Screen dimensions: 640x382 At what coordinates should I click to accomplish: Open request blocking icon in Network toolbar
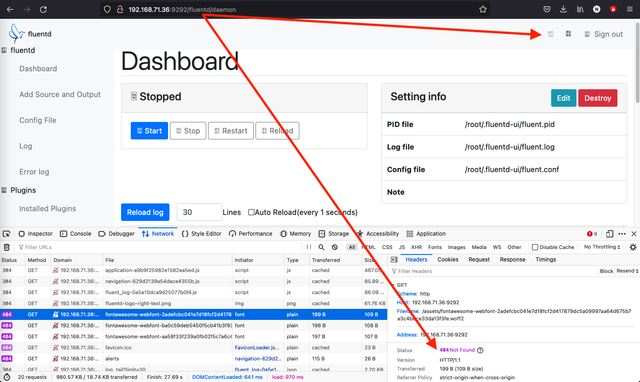335,247
